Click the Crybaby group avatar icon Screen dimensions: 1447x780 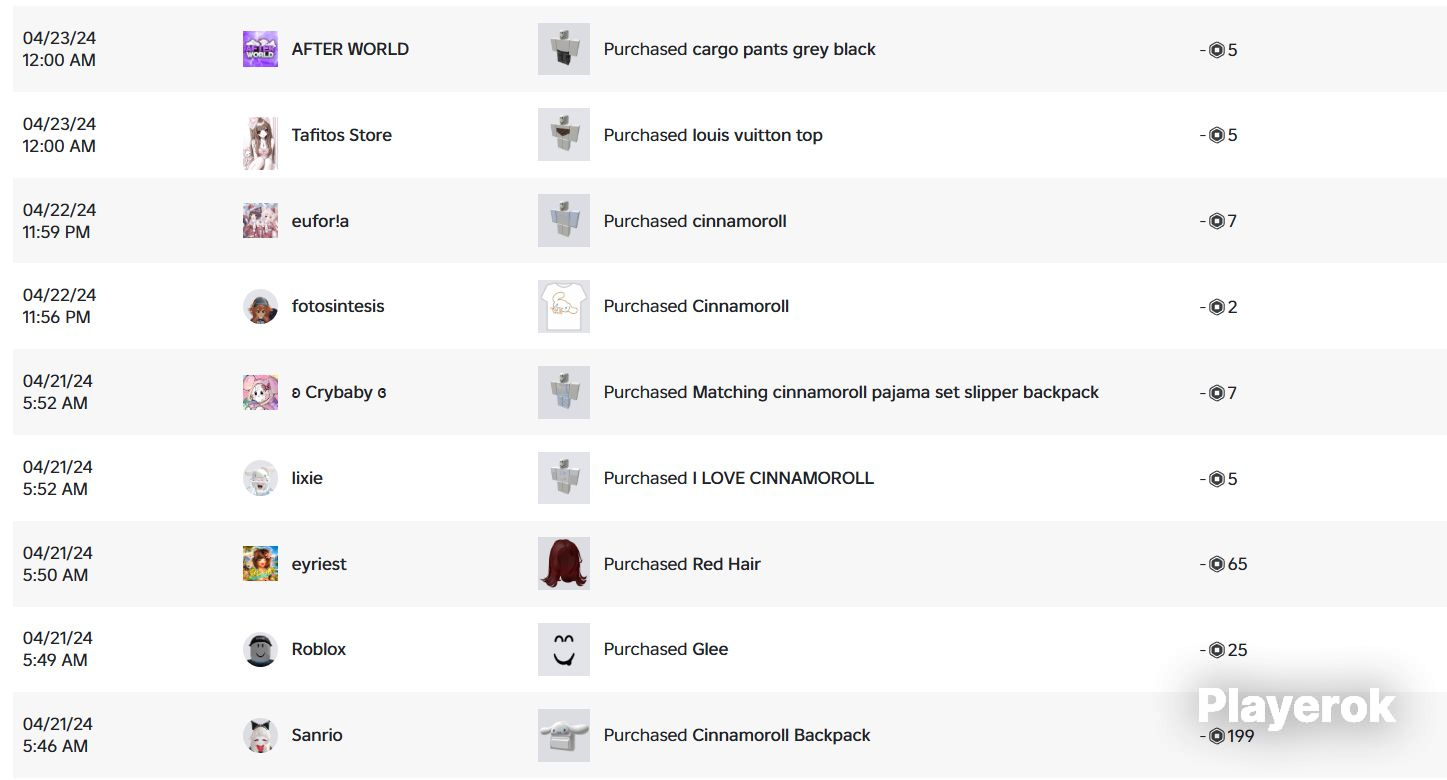coord(260,392)
